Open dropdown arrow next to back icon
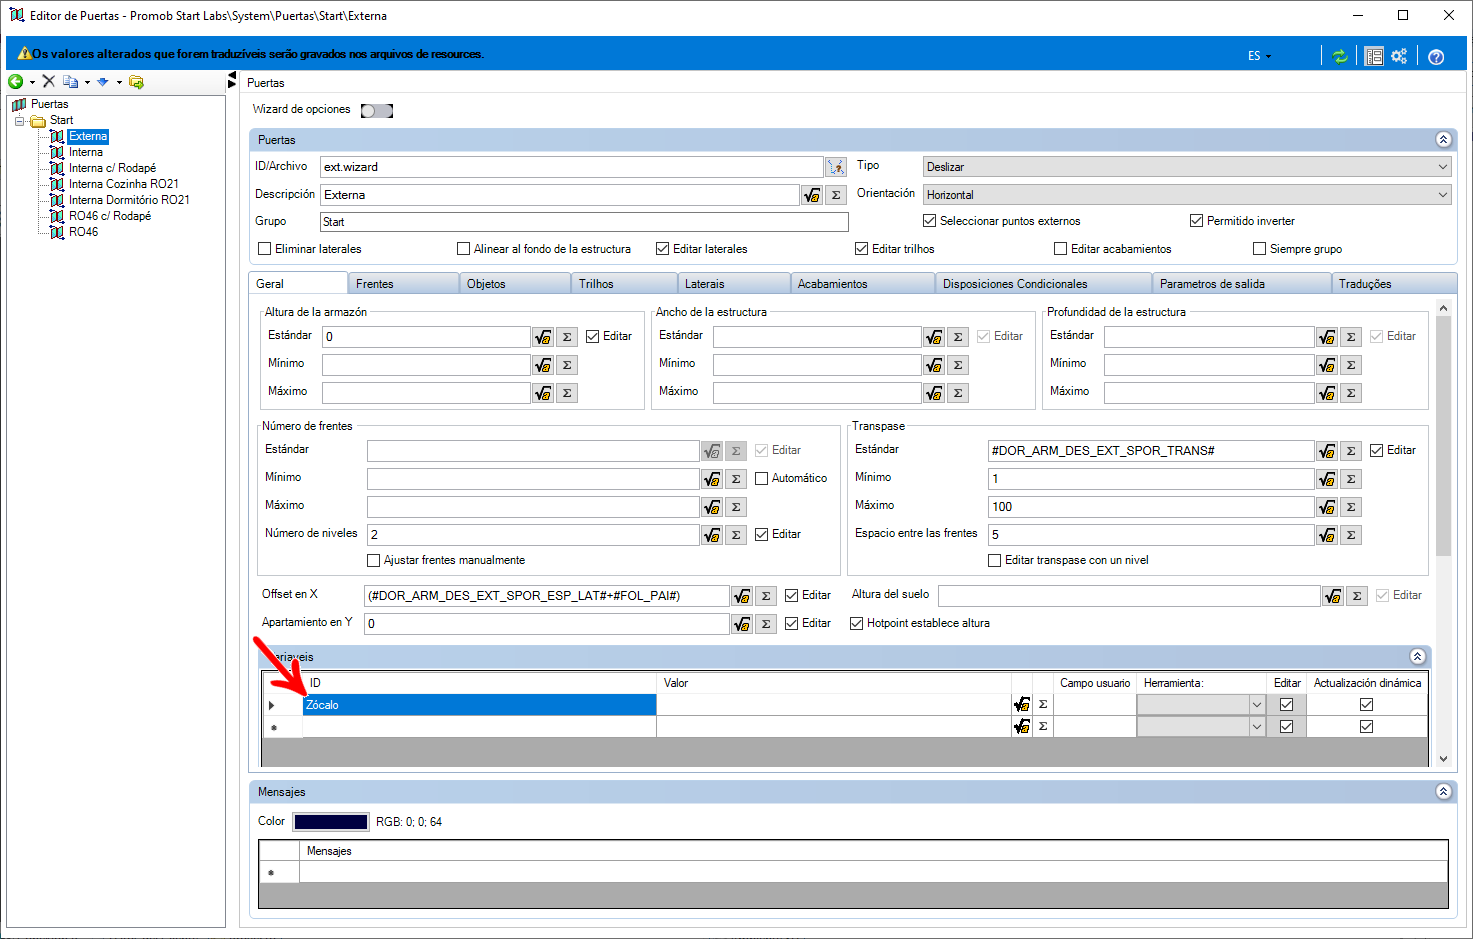 point(32,83)
